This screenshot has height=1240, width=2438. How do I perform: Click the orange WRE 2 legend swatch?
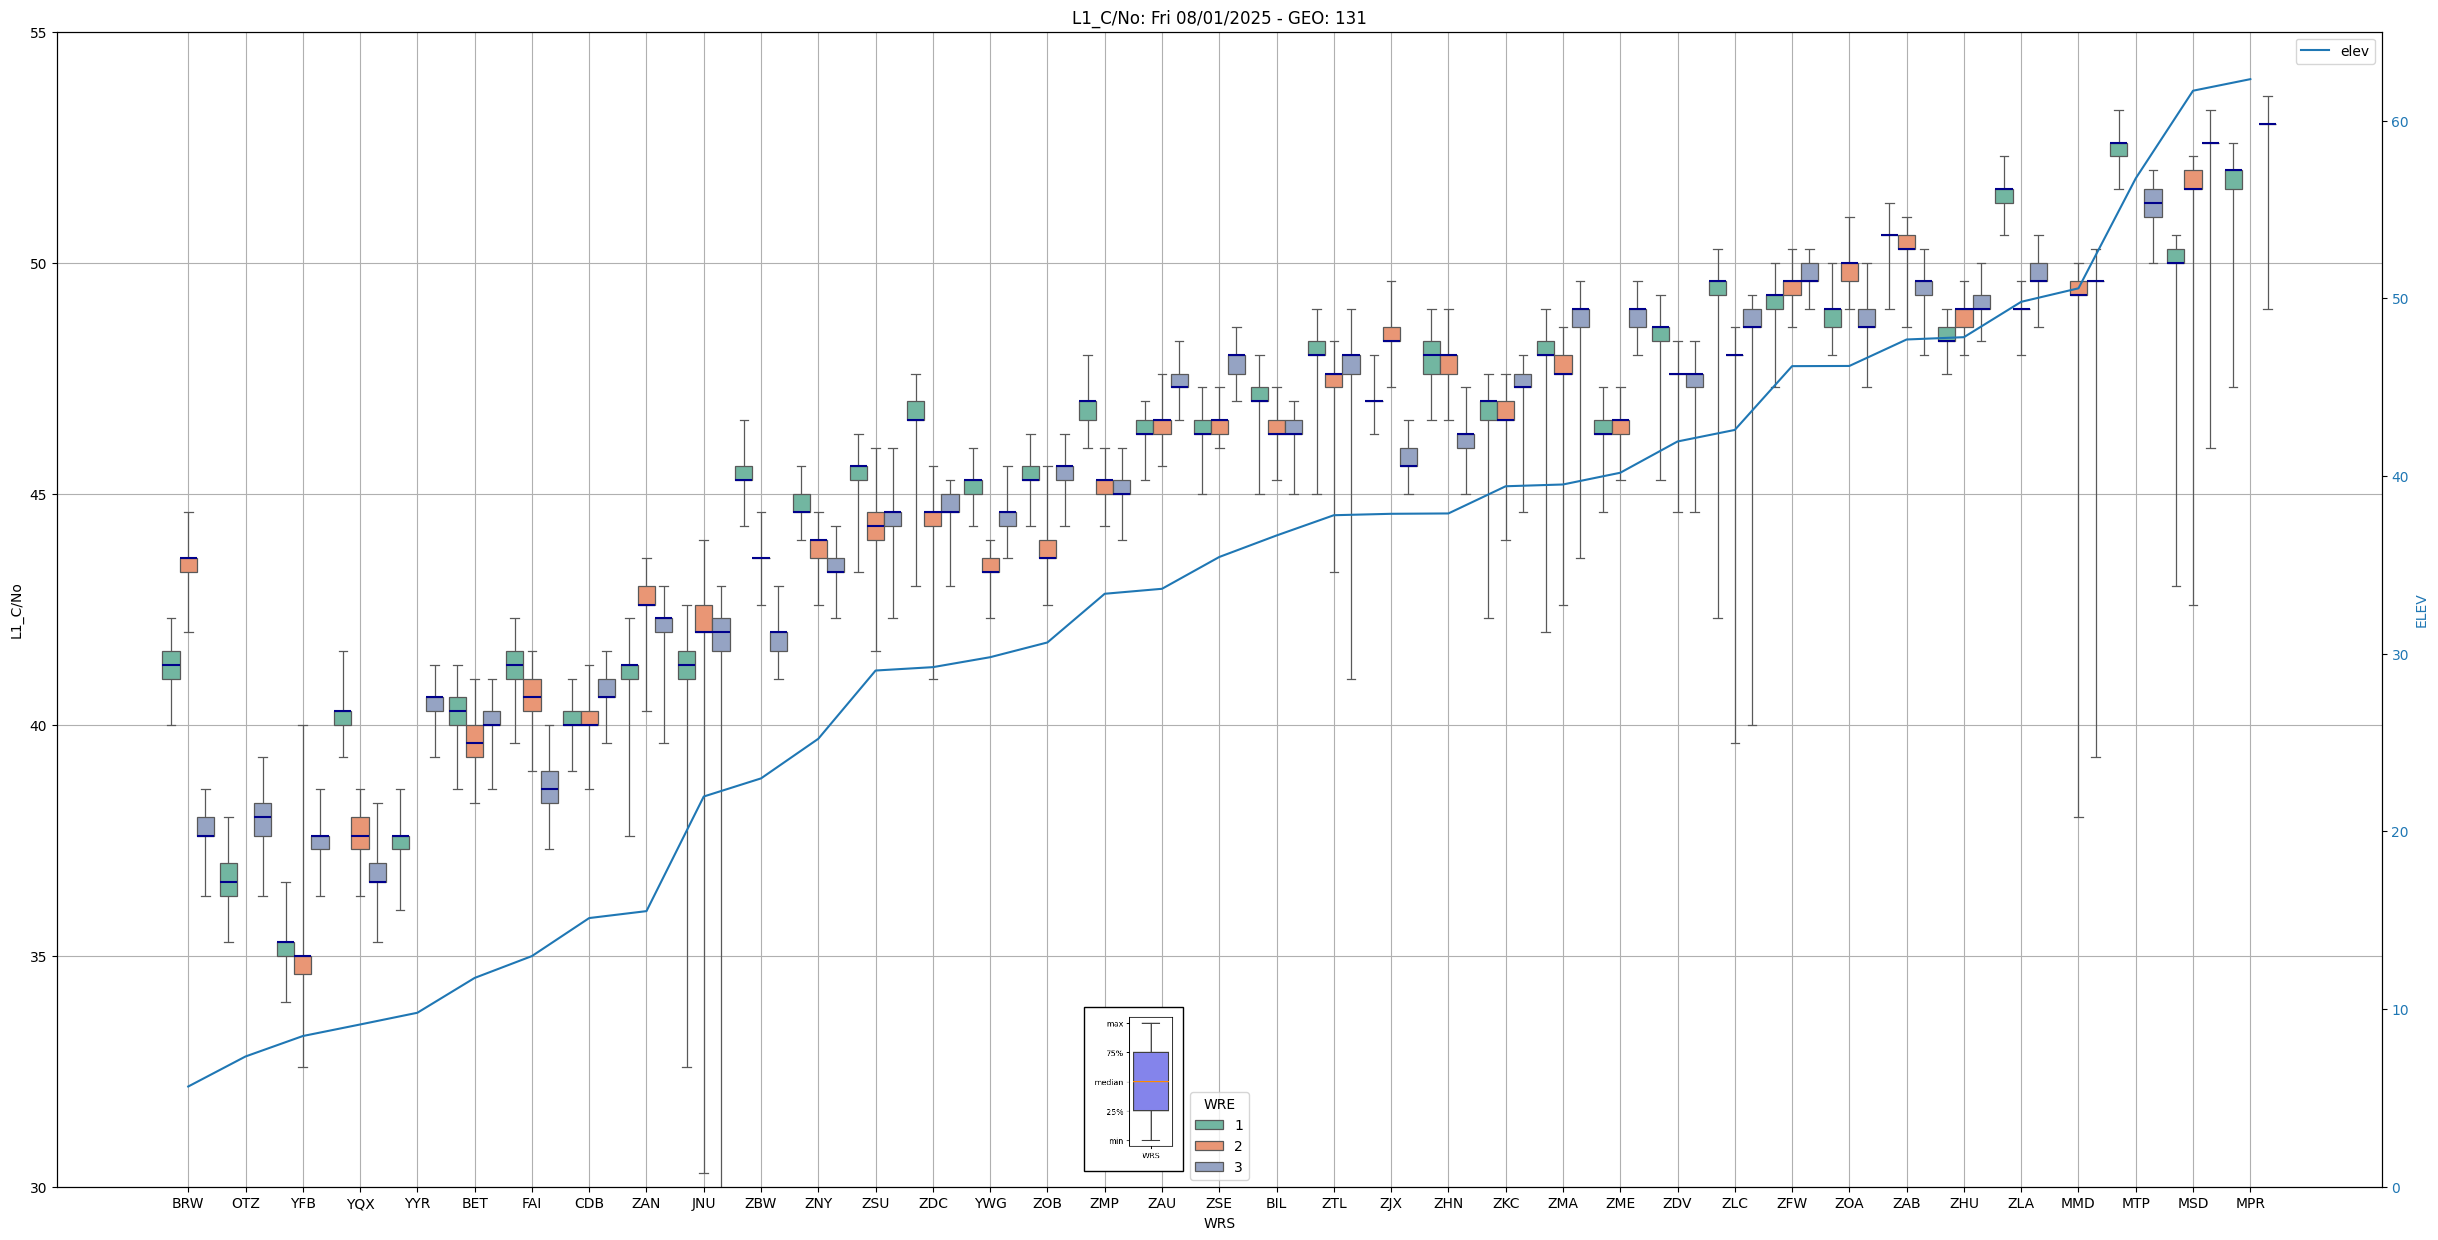[x=1209, y=1146]
